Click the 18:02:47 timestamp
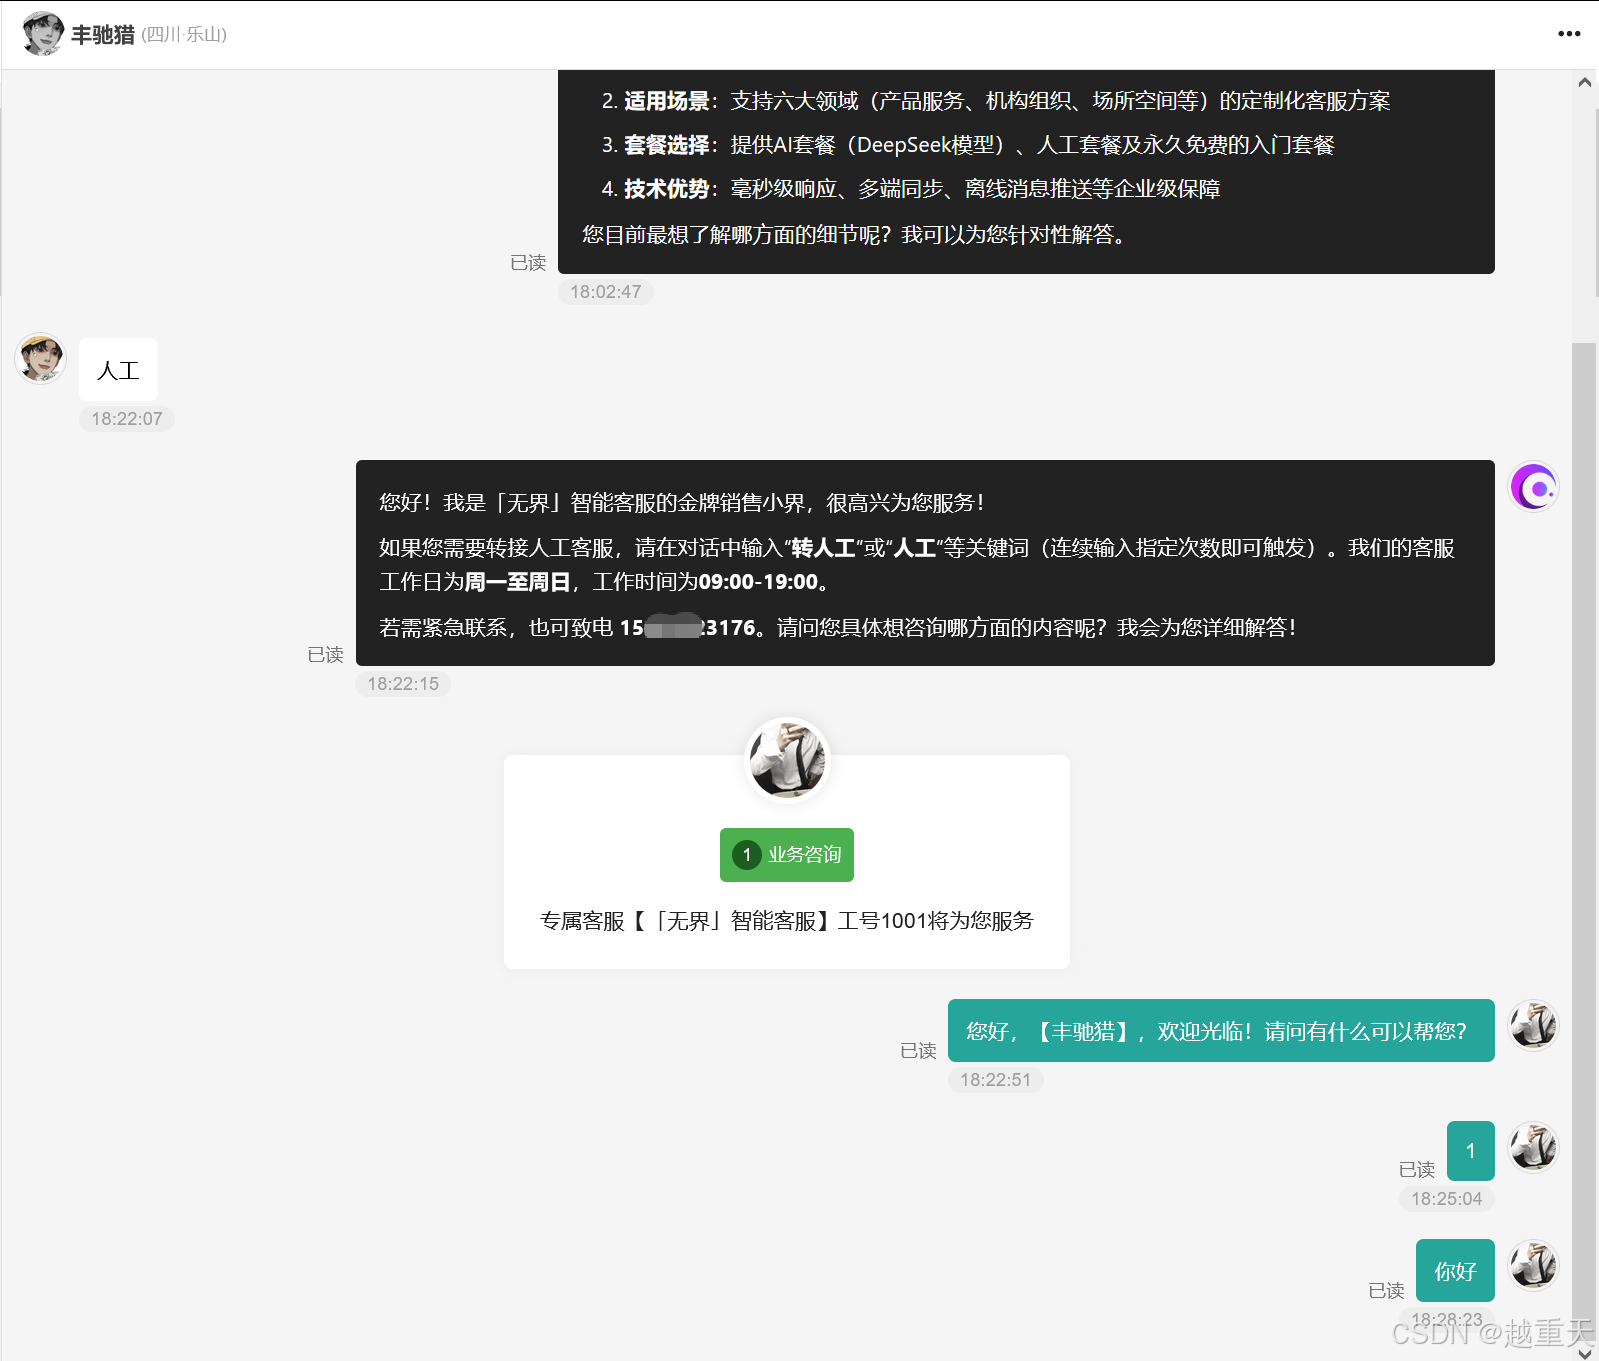The height and width of the screenshot is (1361, 1599). 606,292
